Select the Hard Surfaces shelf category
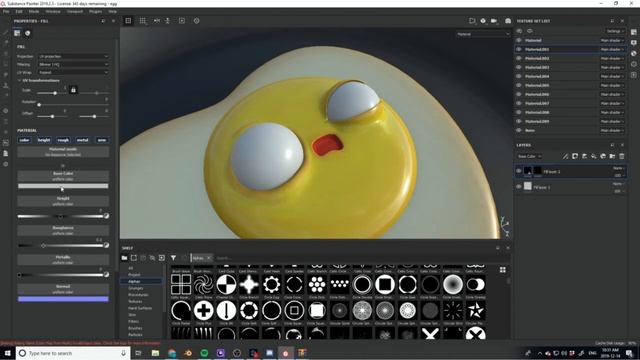This screenshot has height=360, width=640. [140, 308]
